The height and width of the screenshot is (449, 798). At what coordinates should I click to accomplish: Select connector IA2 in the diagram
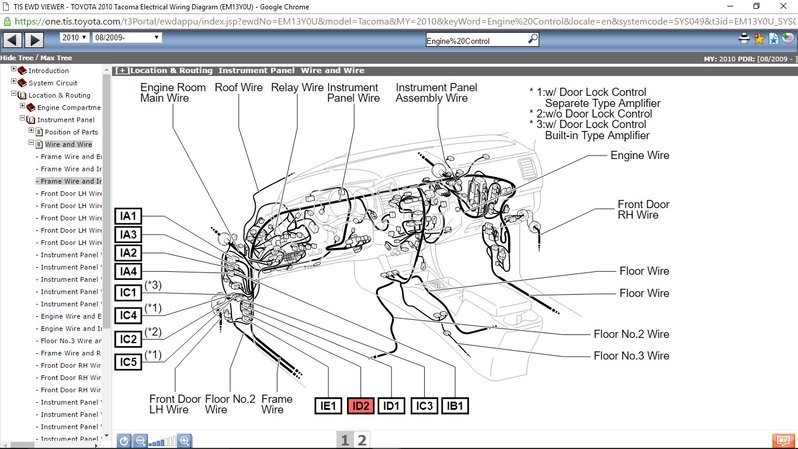click(128, 253)
